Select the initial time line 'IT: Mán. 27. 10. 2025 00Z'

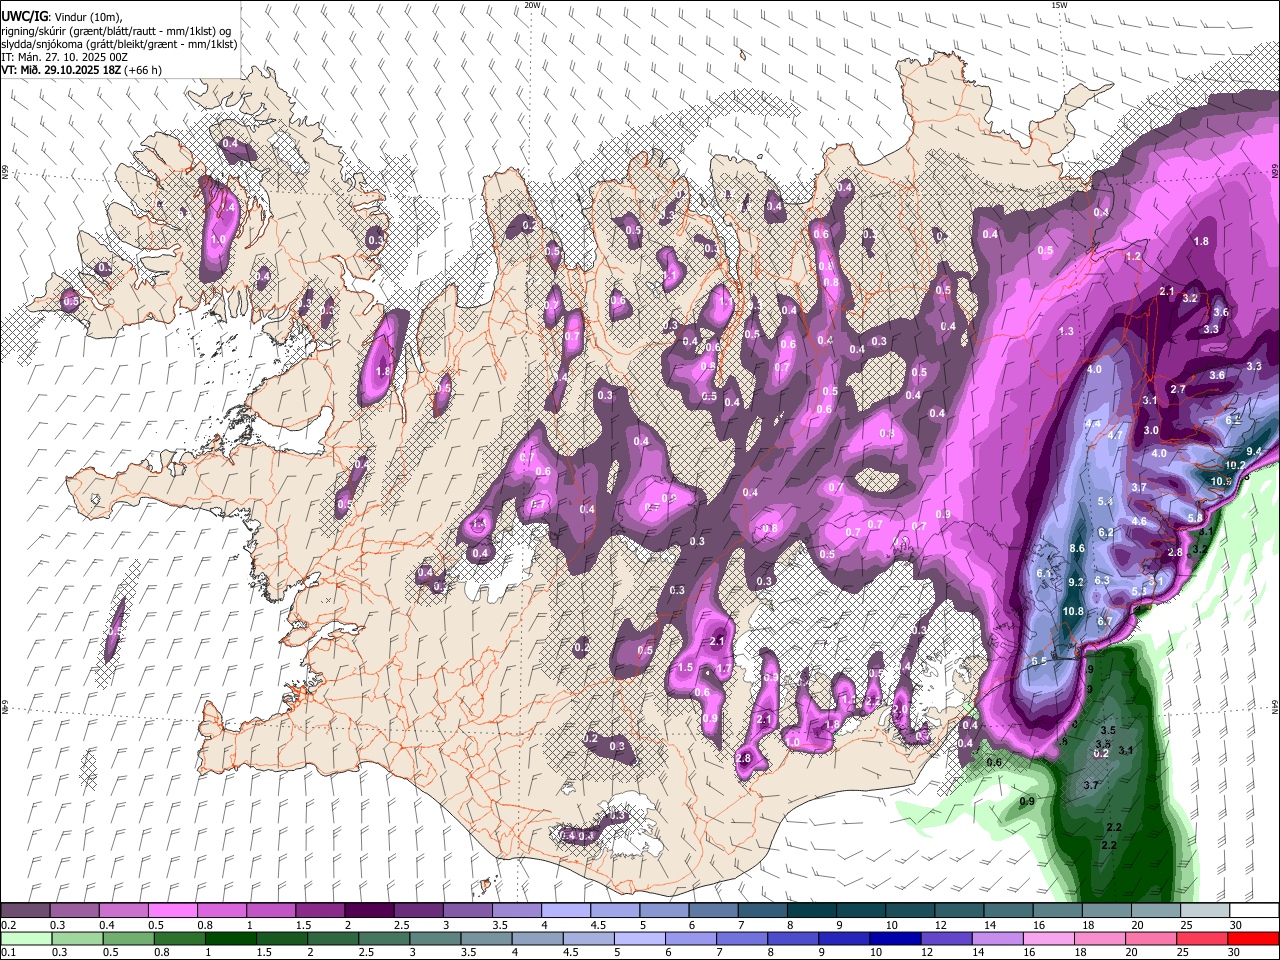[x=65, y=57]
